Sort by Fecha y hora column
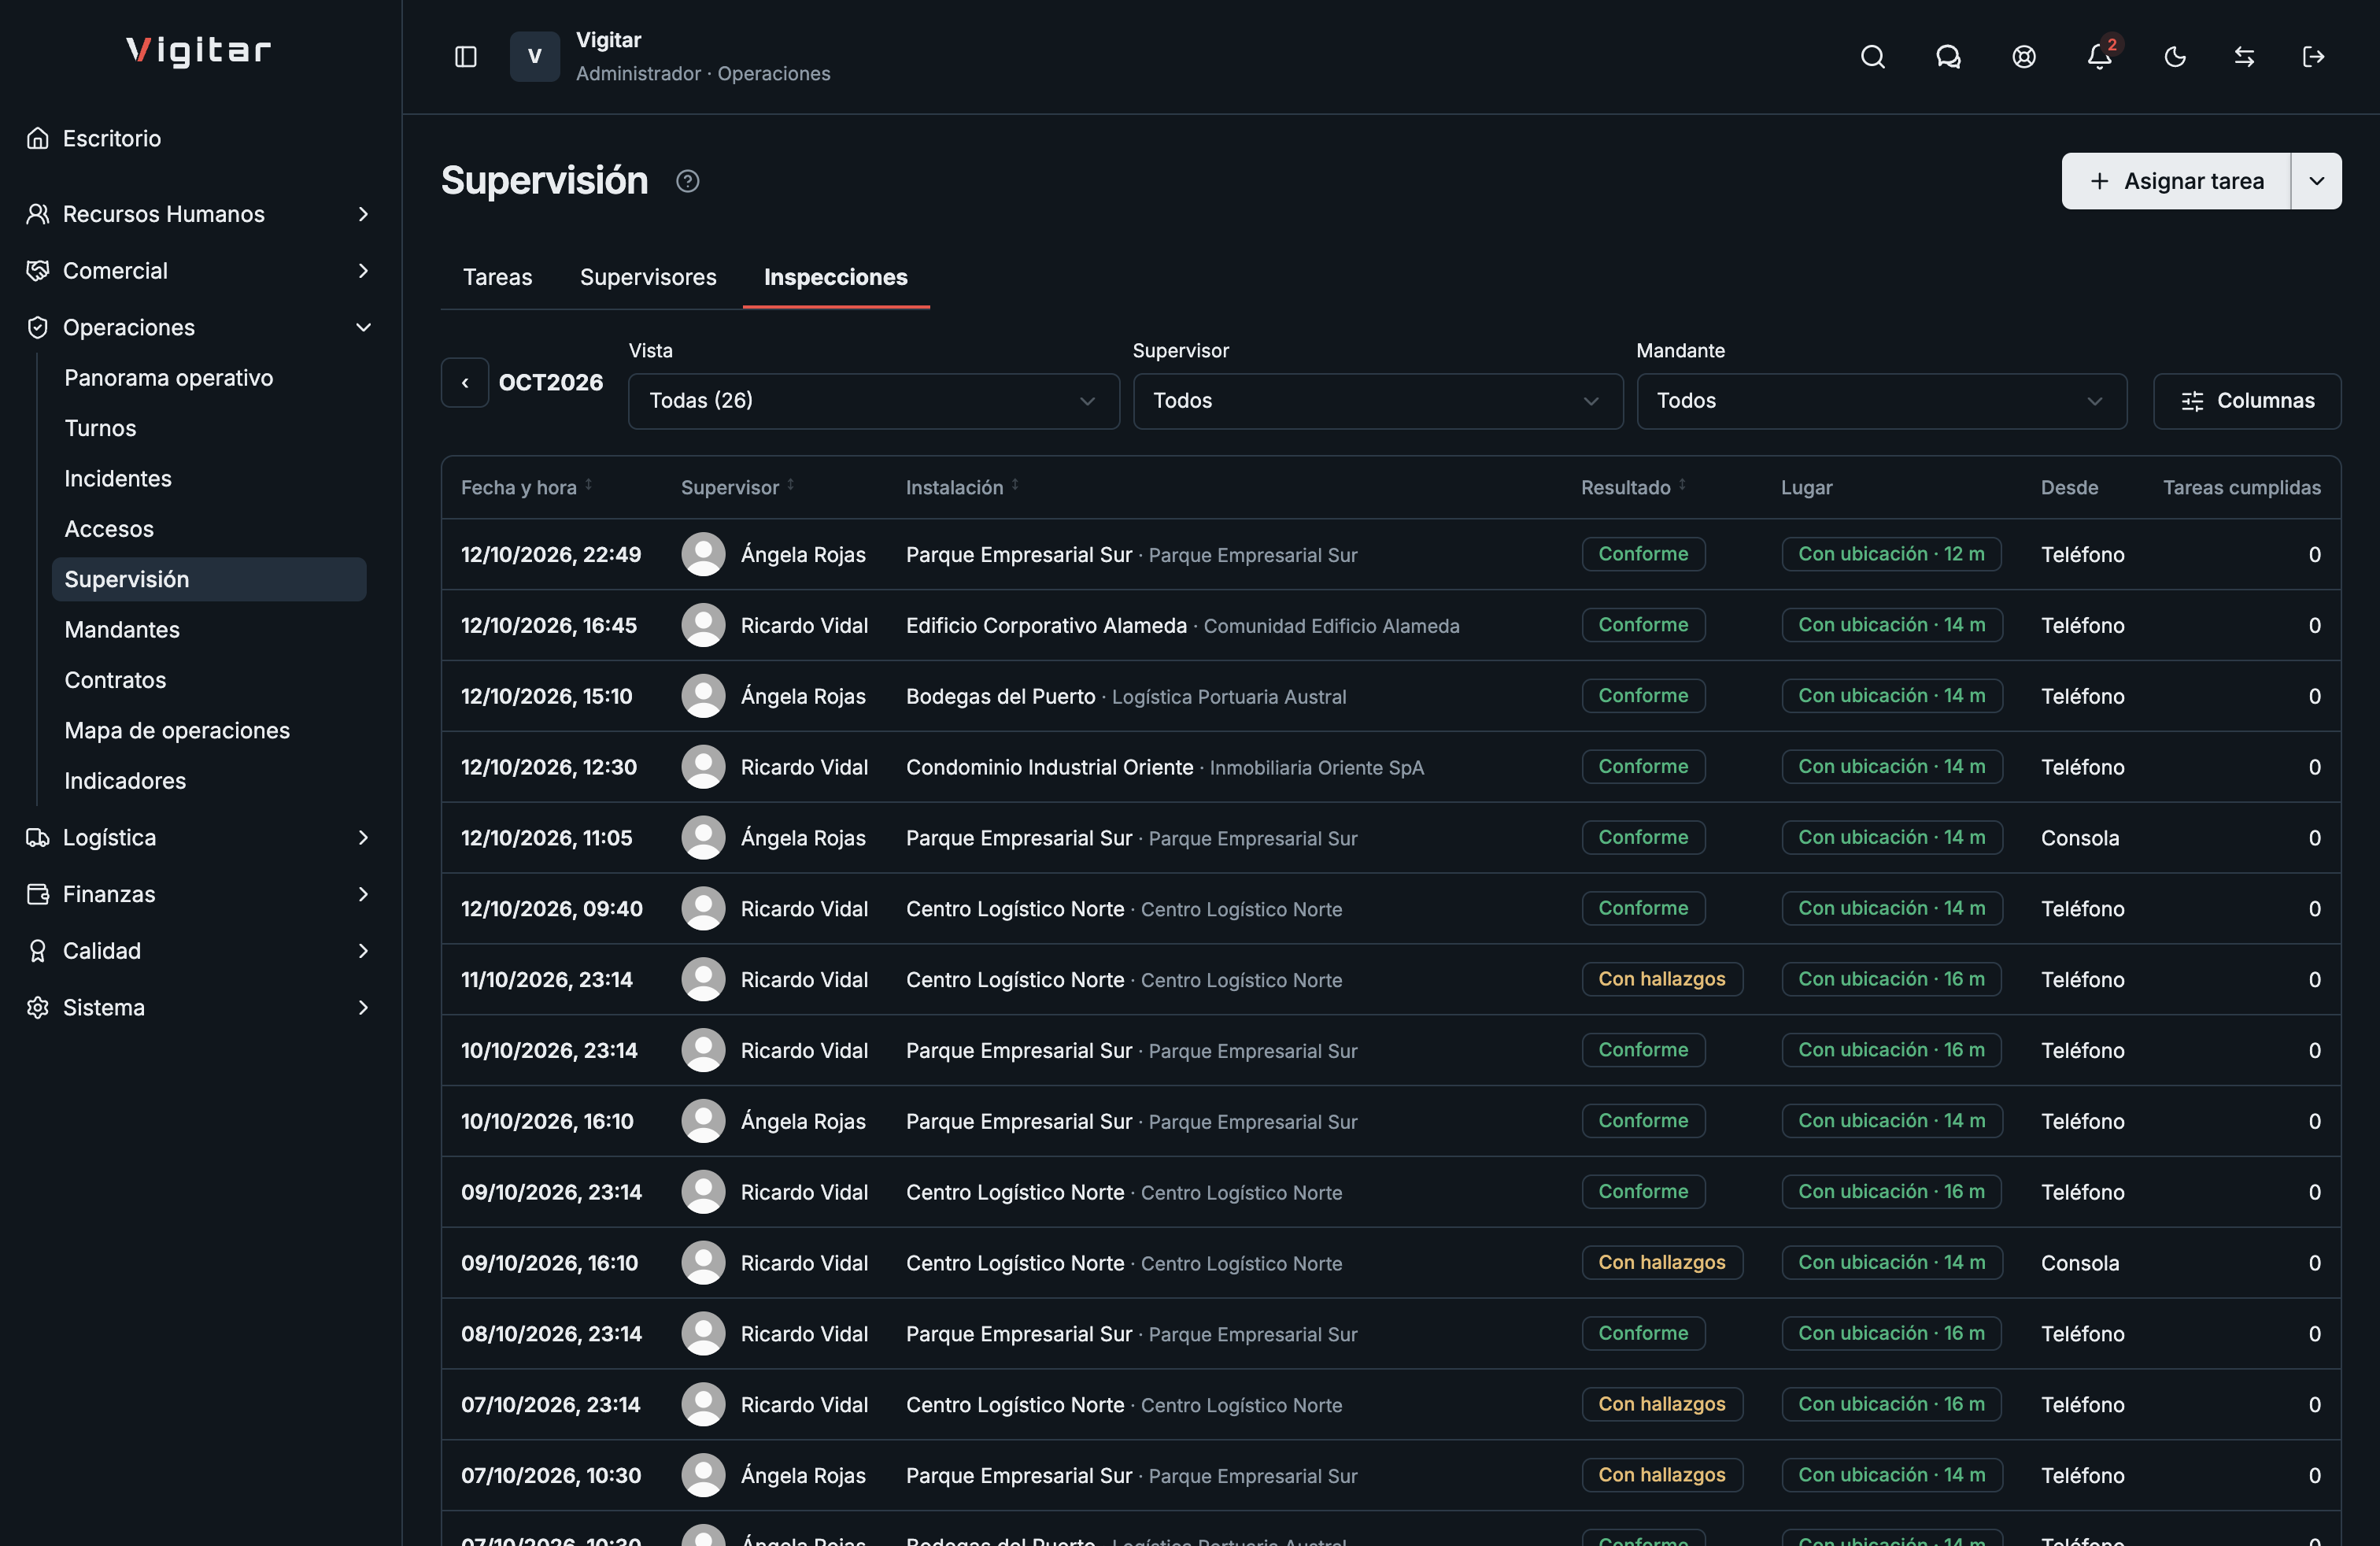The height and width of the screenshot is (1546, 2380). click(526, 487)
